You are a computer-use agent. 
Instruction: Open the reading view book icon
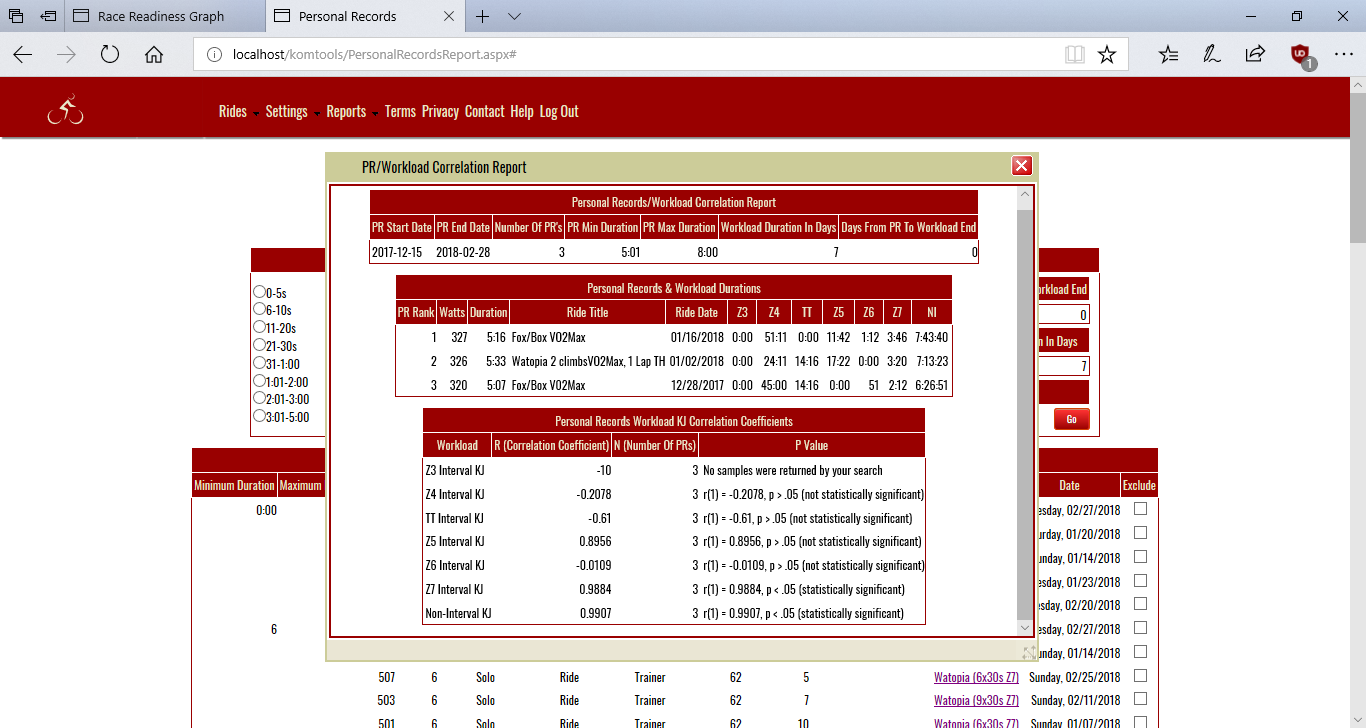[x=1075, y=55]
